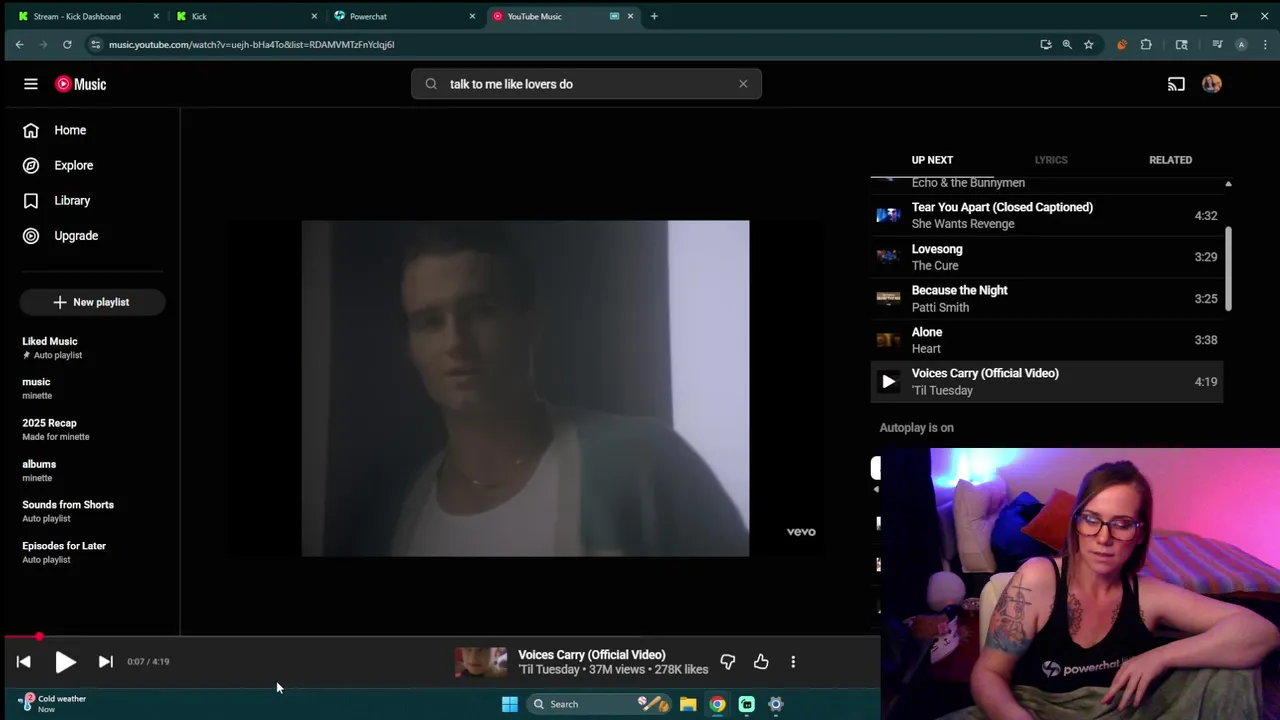Open Cold weather widget in taskbar
The width and height of the screenshot is (1280, 720).
click(x=55, y=704)
